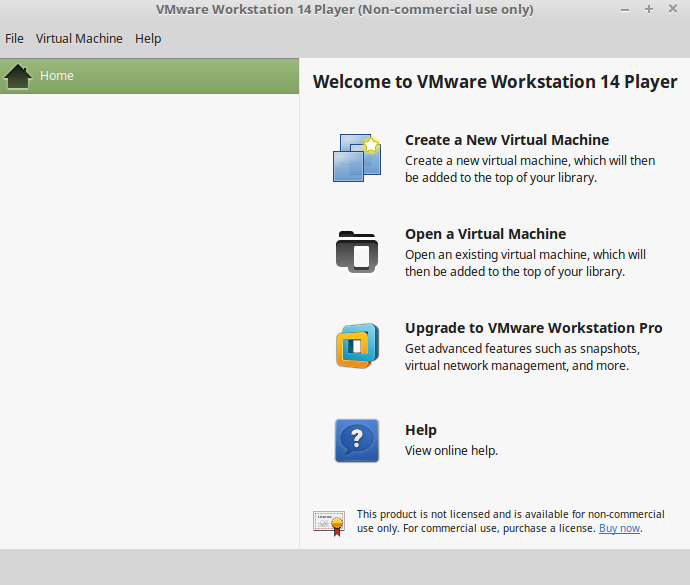Follow the Buy now link

[619, 528]
